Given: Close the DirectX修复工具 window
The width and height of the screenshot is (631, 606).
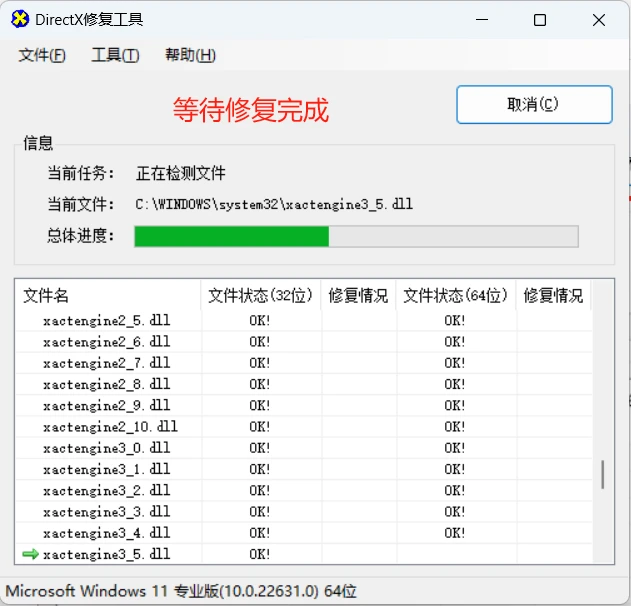Looking at the screenshot, I should click(x=599, y=20).
